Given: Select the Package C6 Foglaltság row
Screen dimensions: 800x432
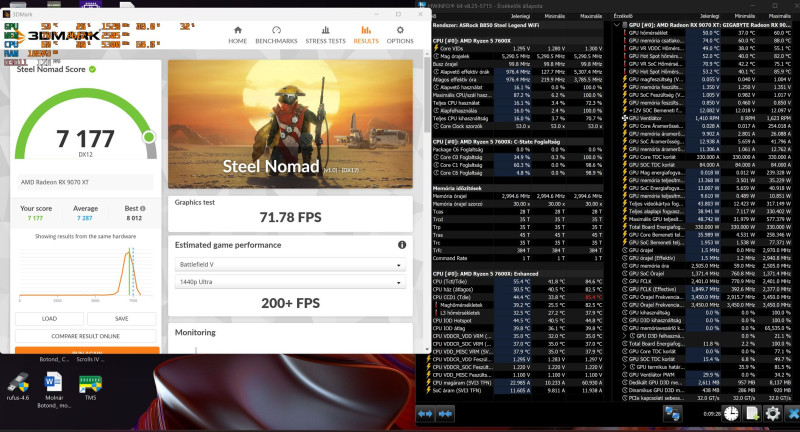Looking at the screenshot, I should (517, 149).
